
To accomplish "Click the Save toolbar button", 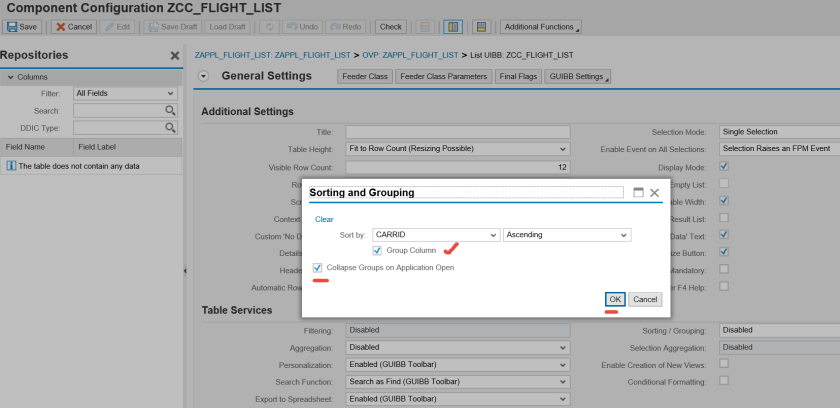I will pyautogui.click(x=23, y=27).
